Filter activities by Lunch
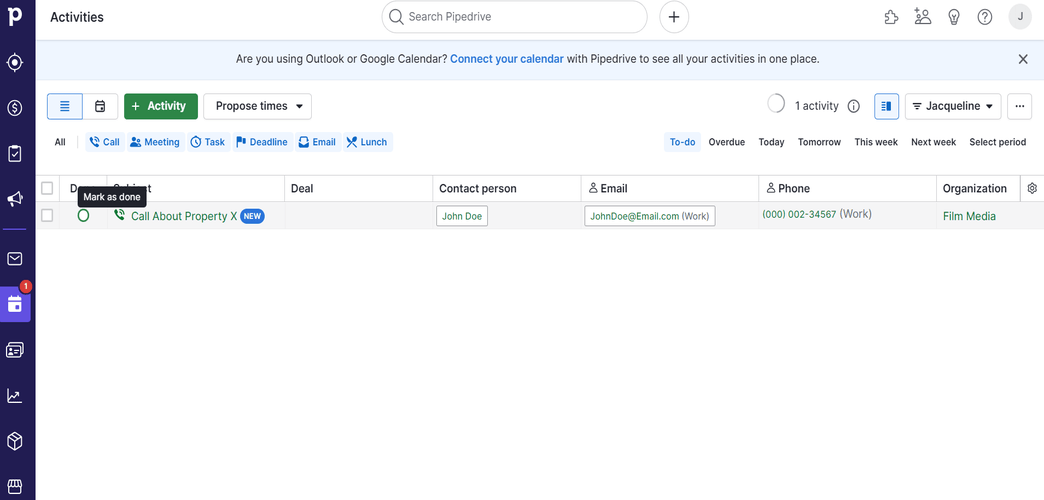 click(x=367, y=142)
